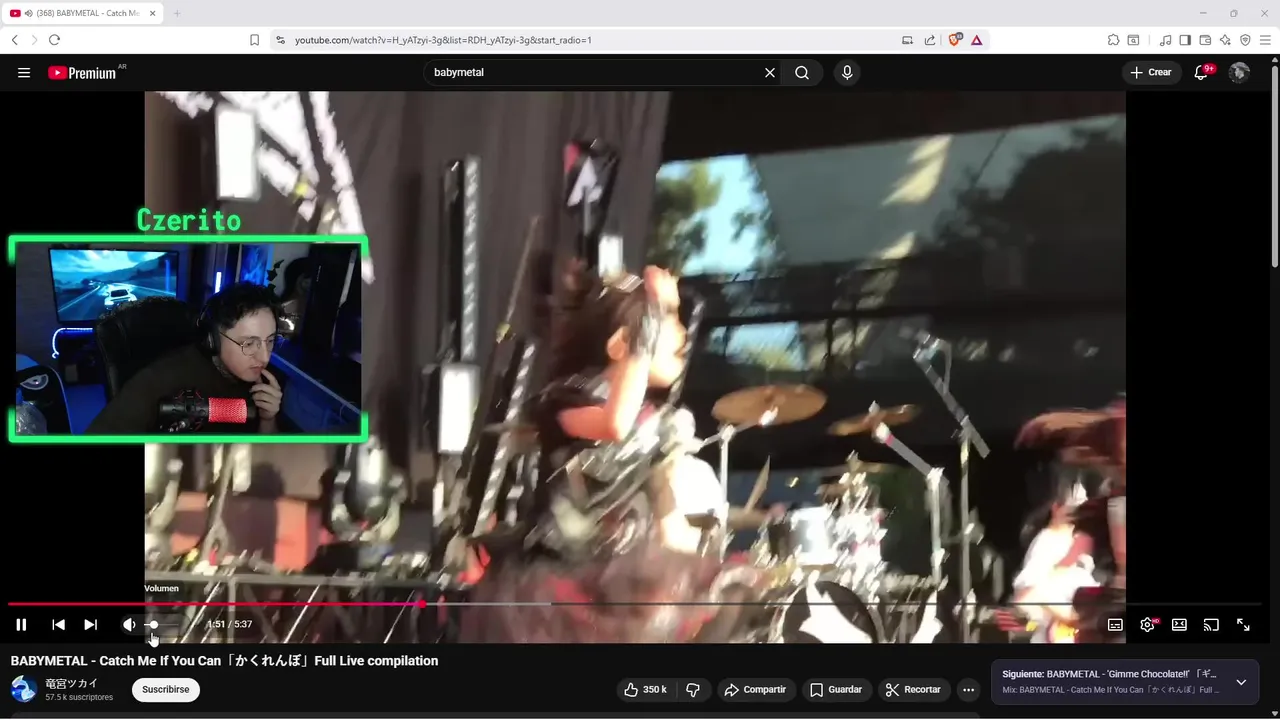The width and height of the screenshot is (1280, 720).
Task: Open Brave Rewards triangle icon
Action: pyautogui.click(x=976, y=40)
